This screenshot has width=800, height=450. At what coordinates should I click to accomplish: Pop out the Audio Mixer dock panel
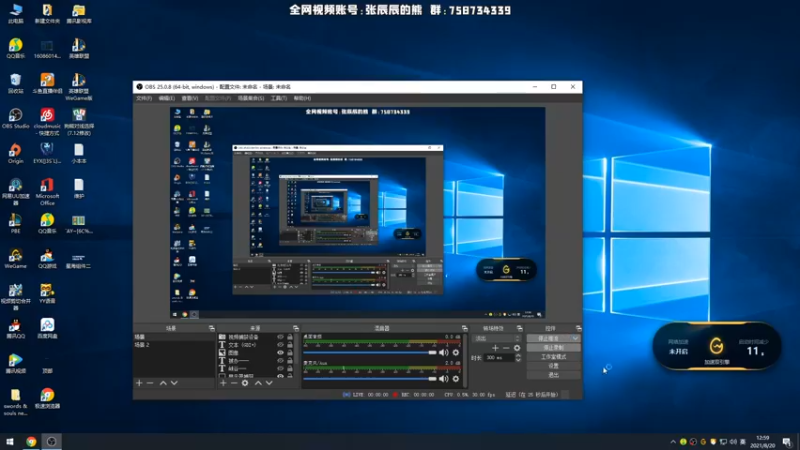[x=464, y=329]
